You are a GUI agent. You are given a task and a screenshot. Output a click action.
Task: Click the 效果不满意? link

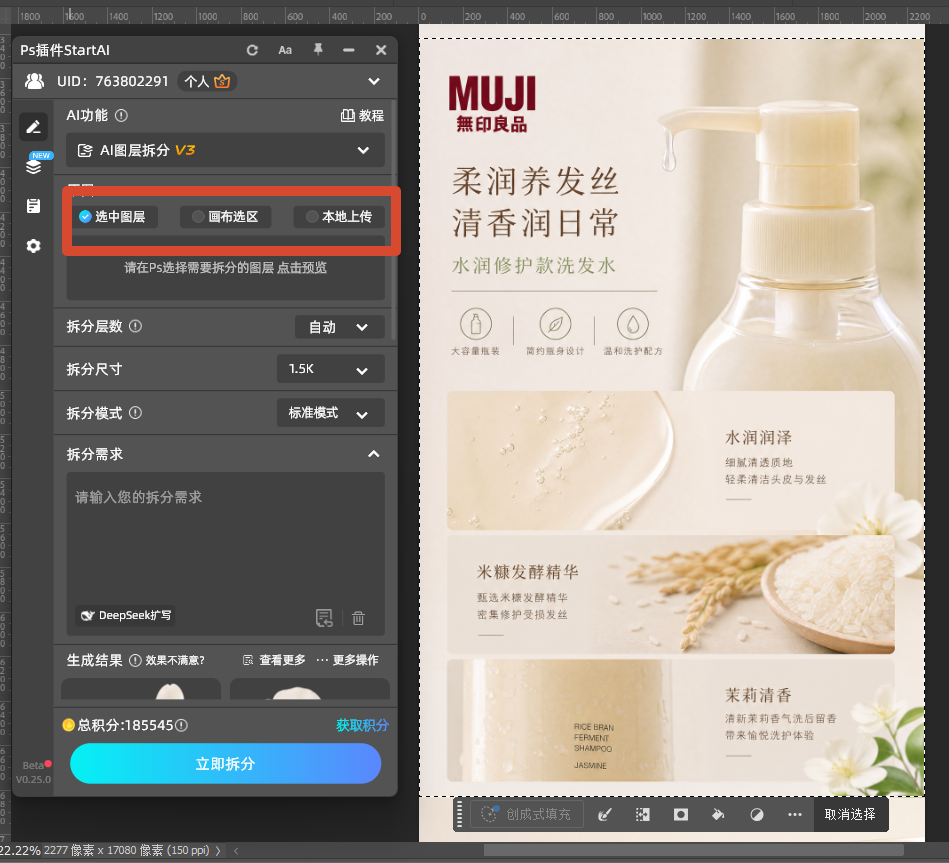[175, 660]
